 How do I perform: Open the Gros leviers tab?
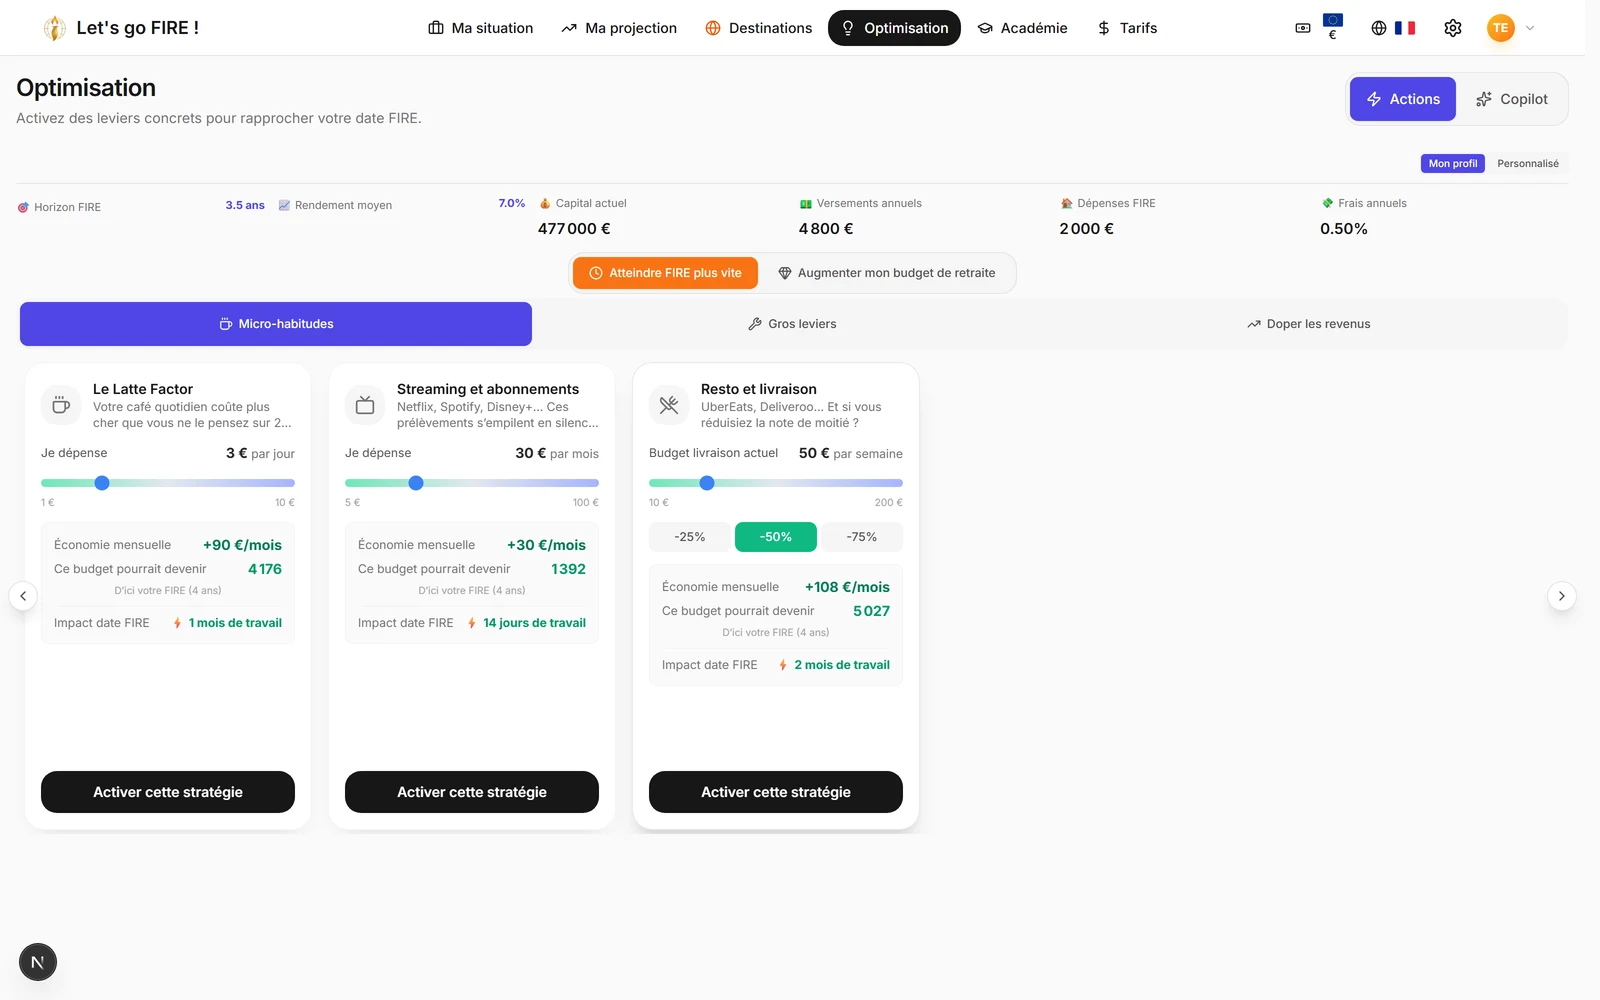coord(792,324)
